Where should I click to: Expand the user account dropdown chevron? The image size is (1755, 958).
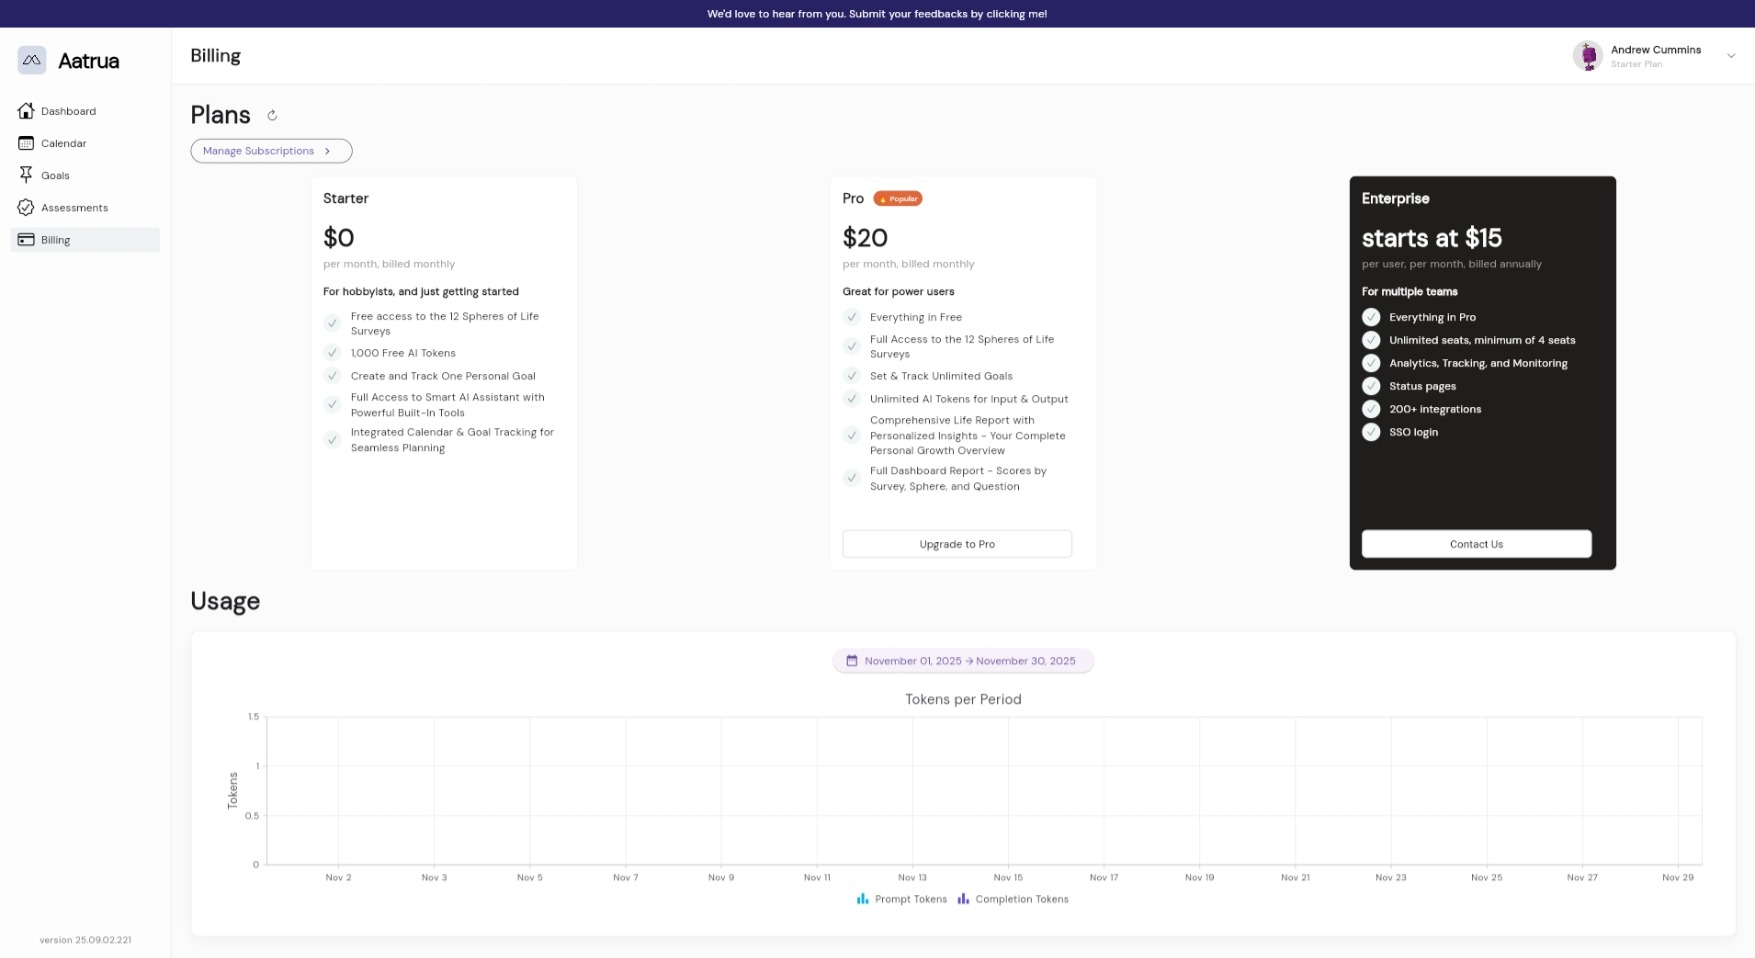1730,56
